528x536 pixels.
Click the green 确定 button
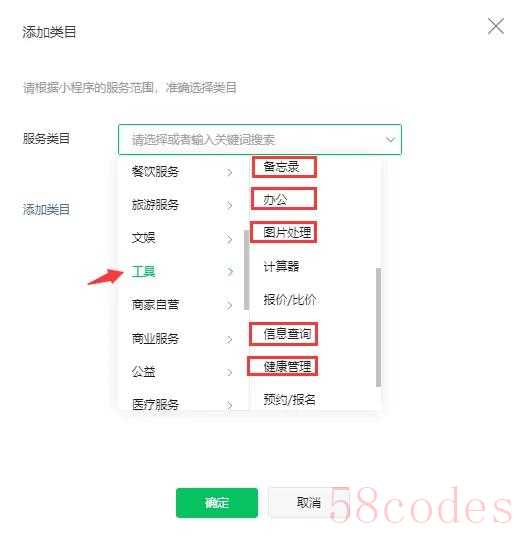(217, 502)
